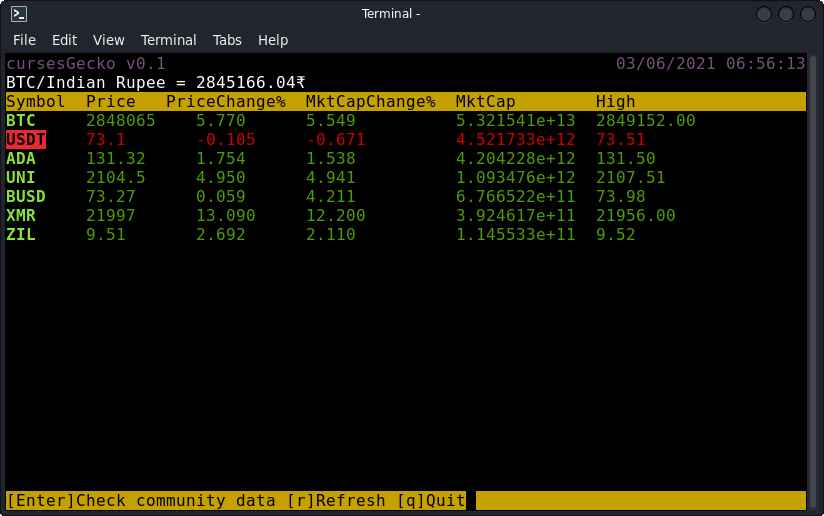
Task: Click XMR high value 21956.00
Action: 635,215
